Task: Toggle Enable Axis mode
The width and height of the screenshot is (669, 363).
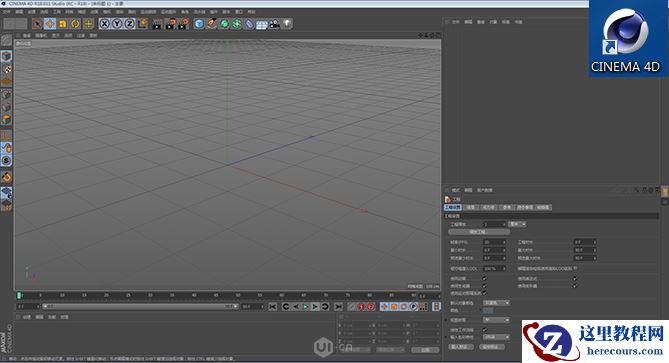Action: [x=6, y=136]
